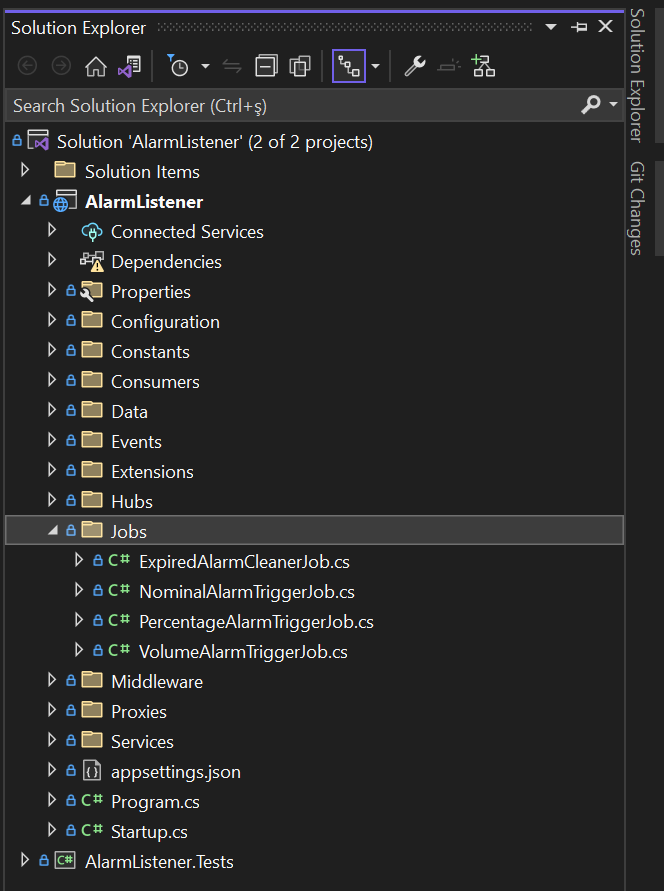Select the Program.cs file
The image size is (664, 891).
tap(155, 801)
